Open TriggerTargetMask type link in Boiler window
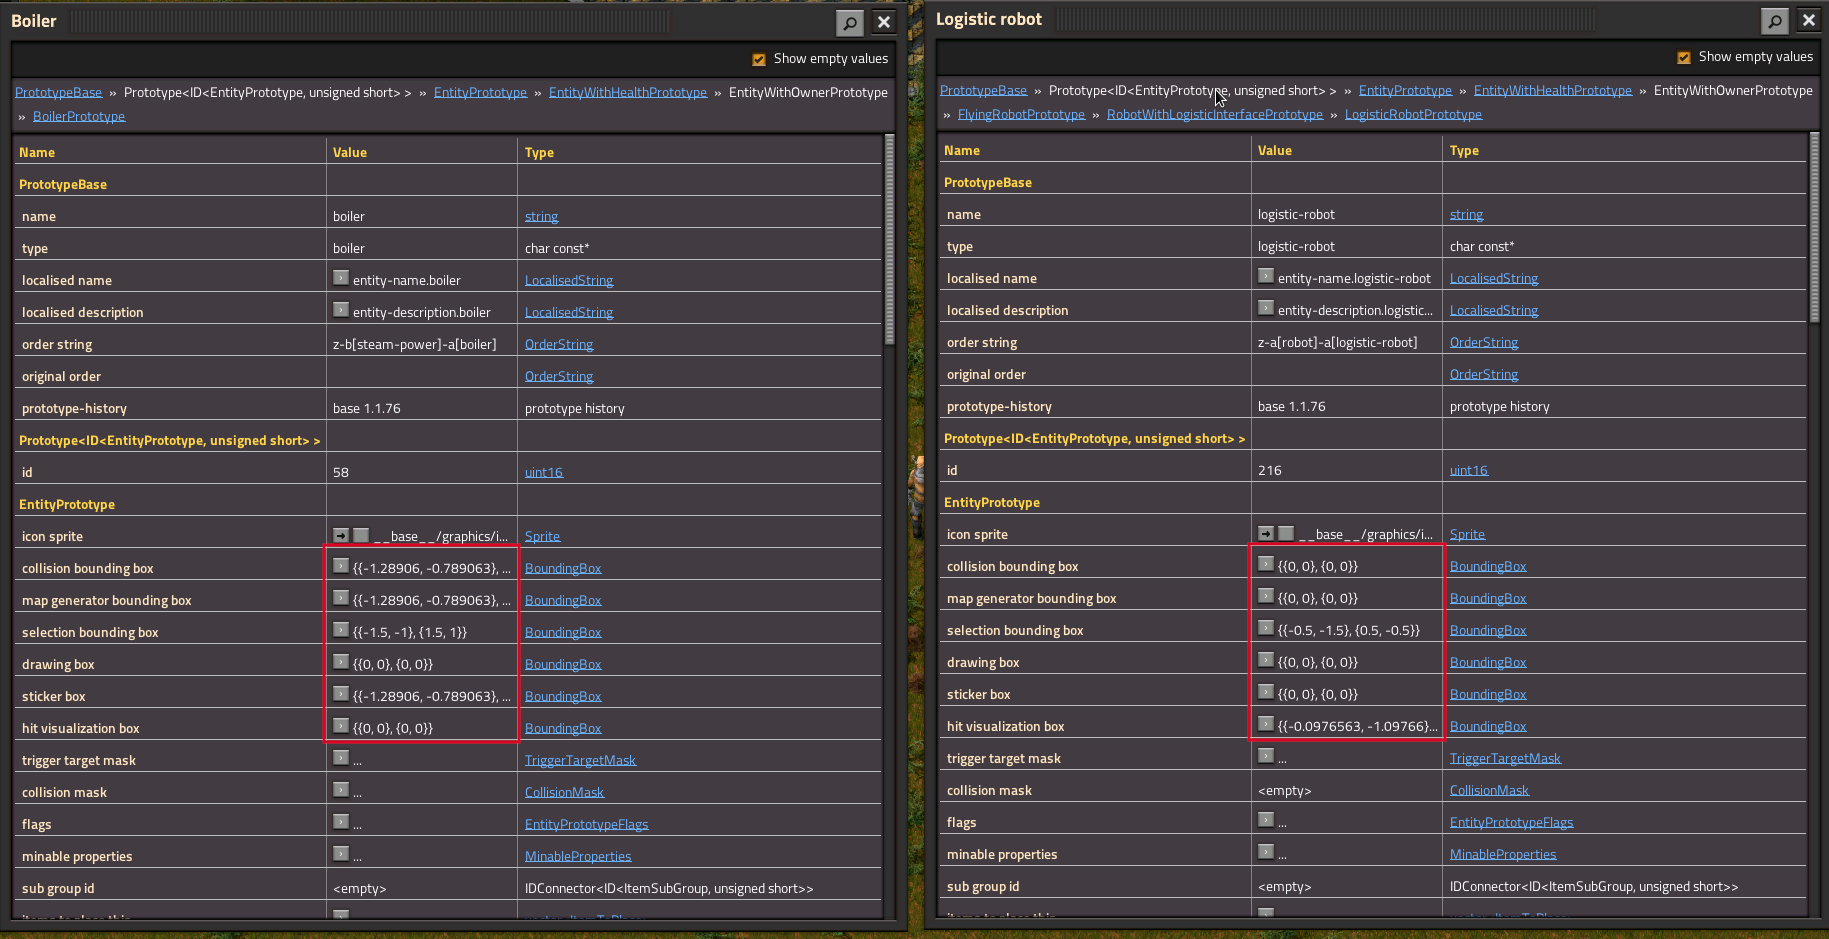Screen dimensions: 1829x939 [x=580, y=760]
